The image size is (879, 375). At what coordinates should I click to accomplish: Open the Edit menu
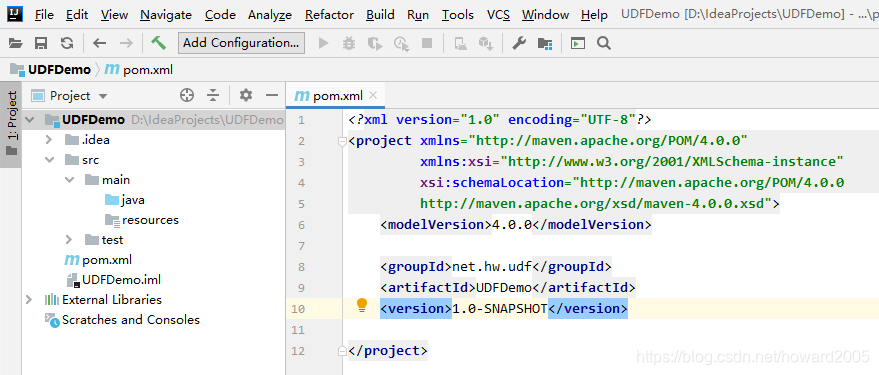coord(77,15)
